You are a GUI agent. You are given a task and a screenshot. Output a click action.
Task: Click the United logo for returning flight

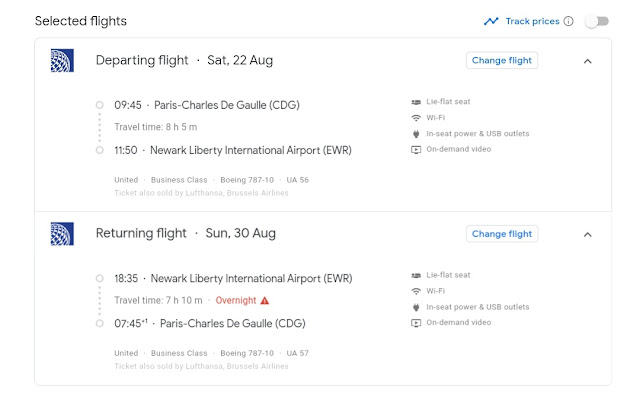(x=62, y=234)
